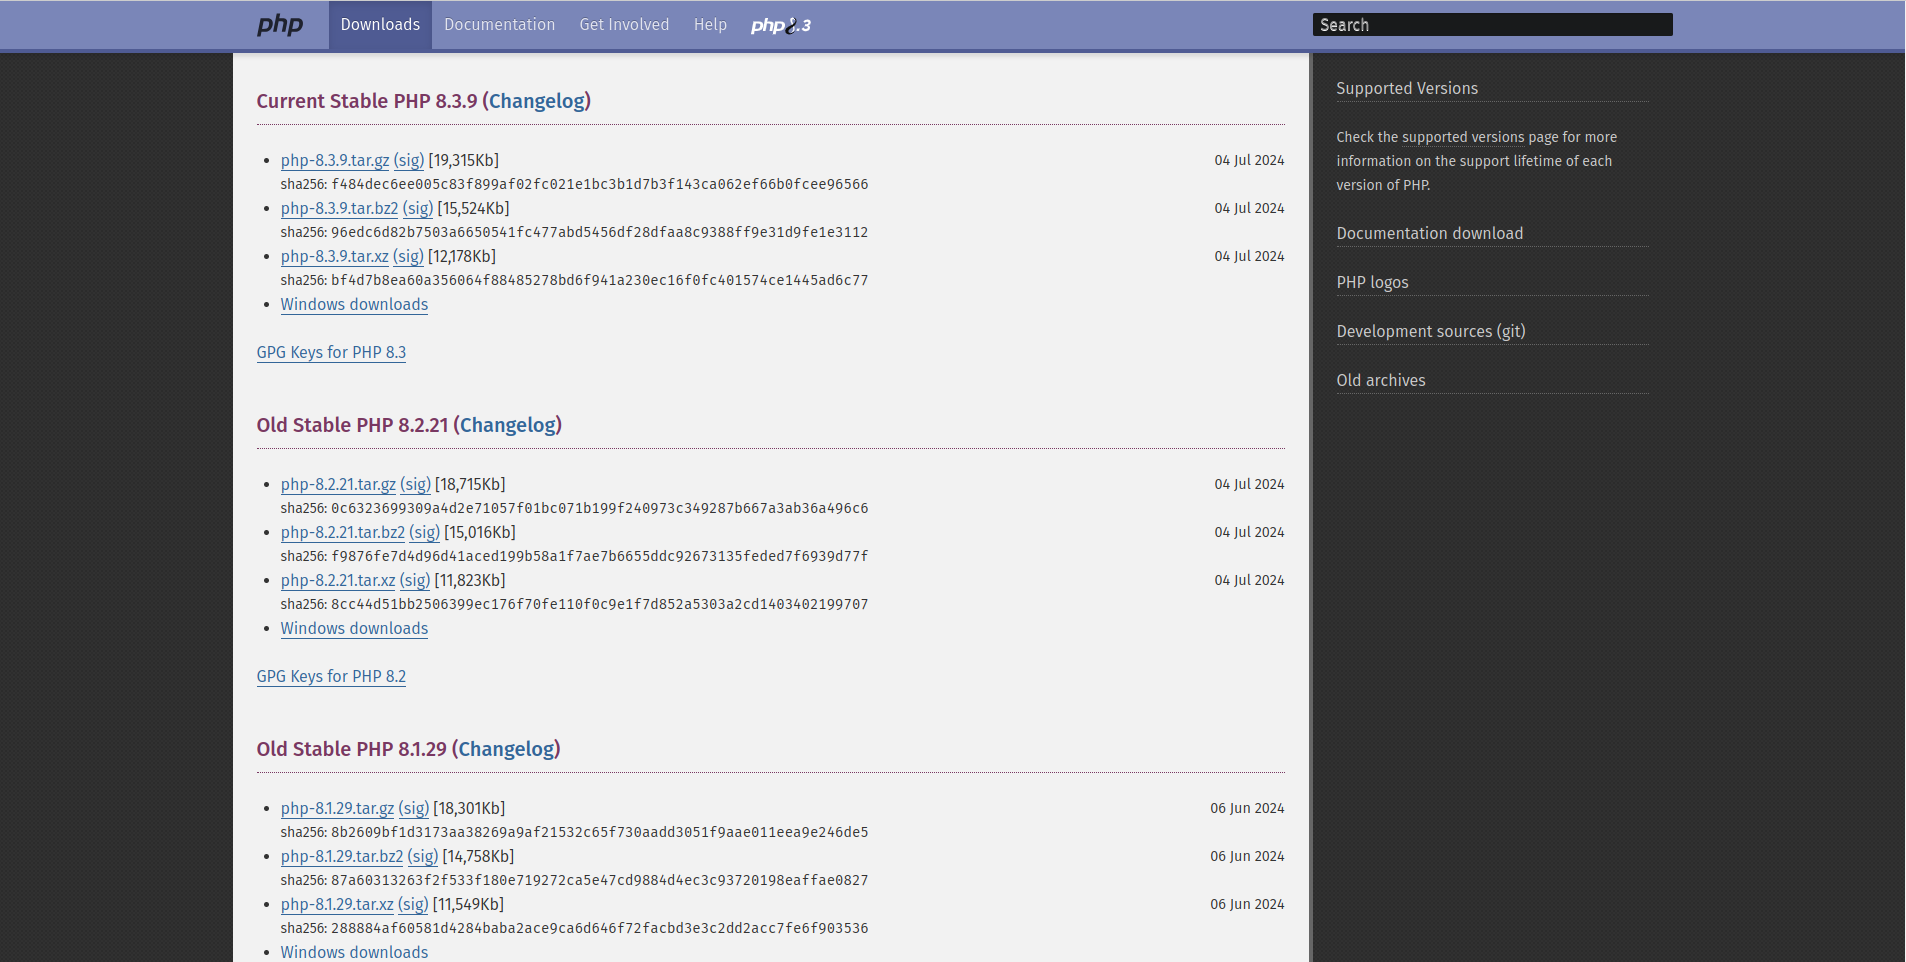Screen dimensions: 1906x962
Task: Open Windows downloads under PHP 8.2.21
Action: [x=354, y=628]
